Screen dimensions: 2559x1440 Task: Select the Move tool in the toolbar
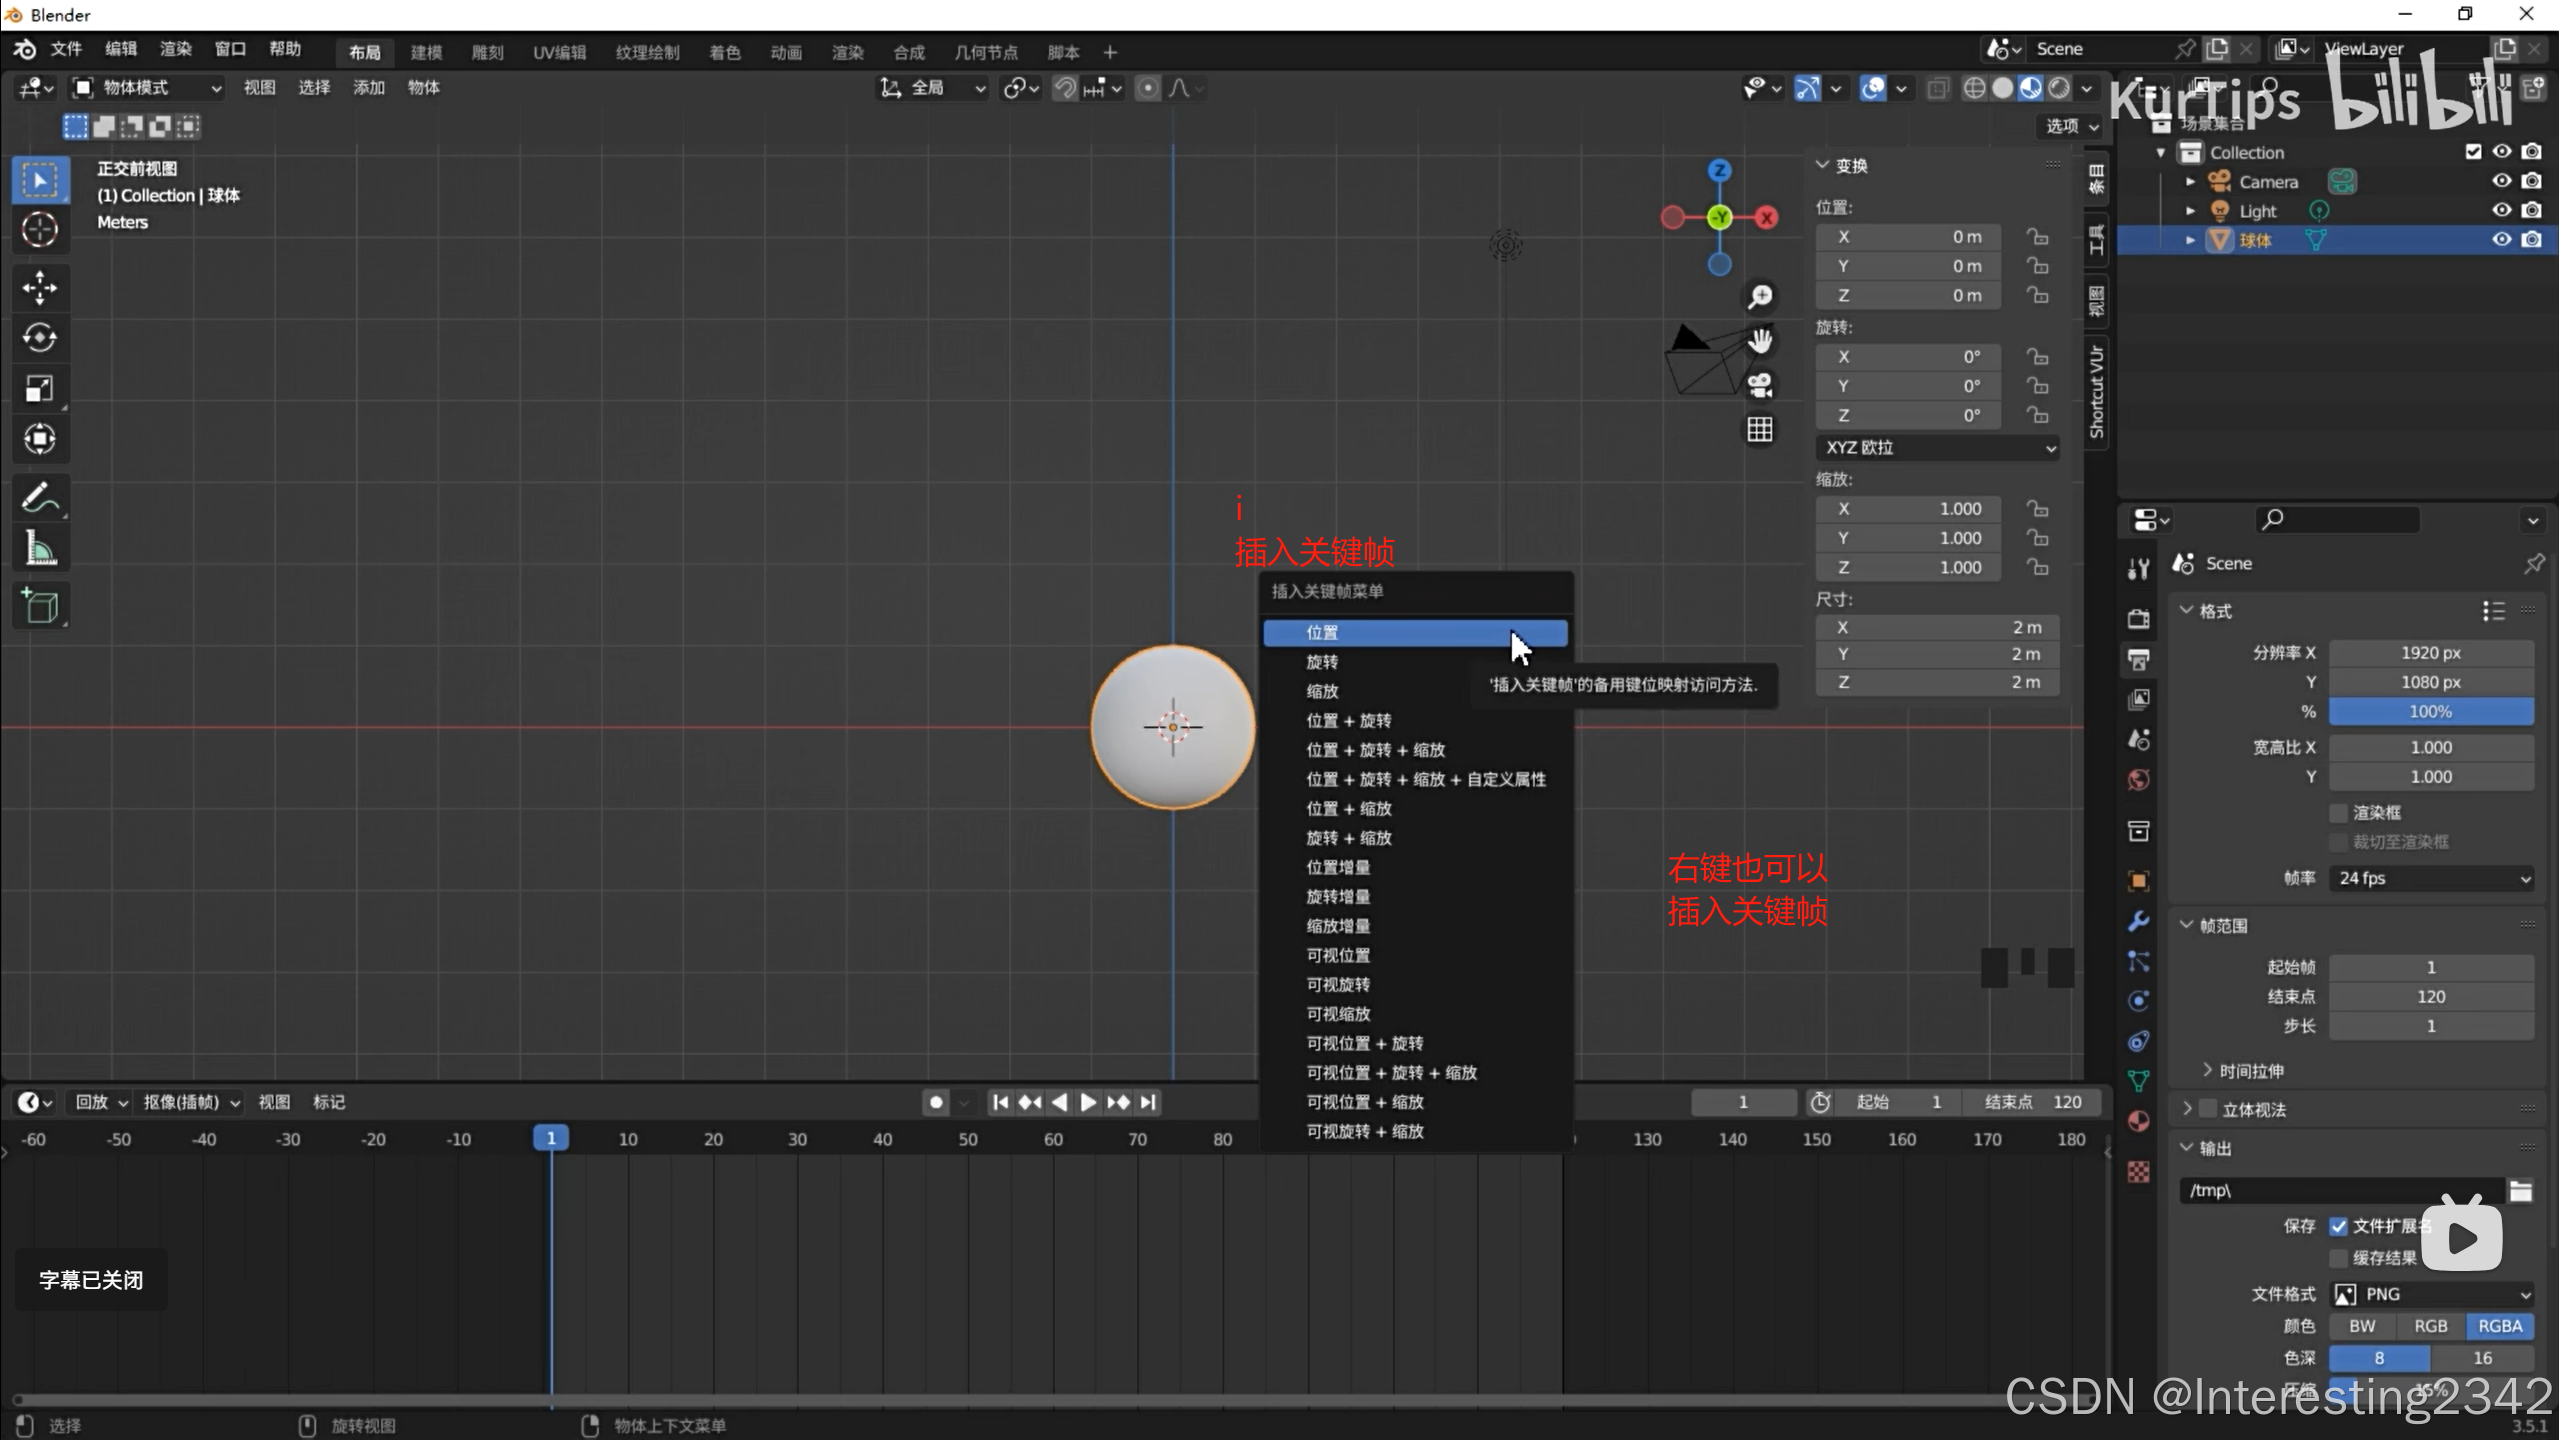point(40,288)
